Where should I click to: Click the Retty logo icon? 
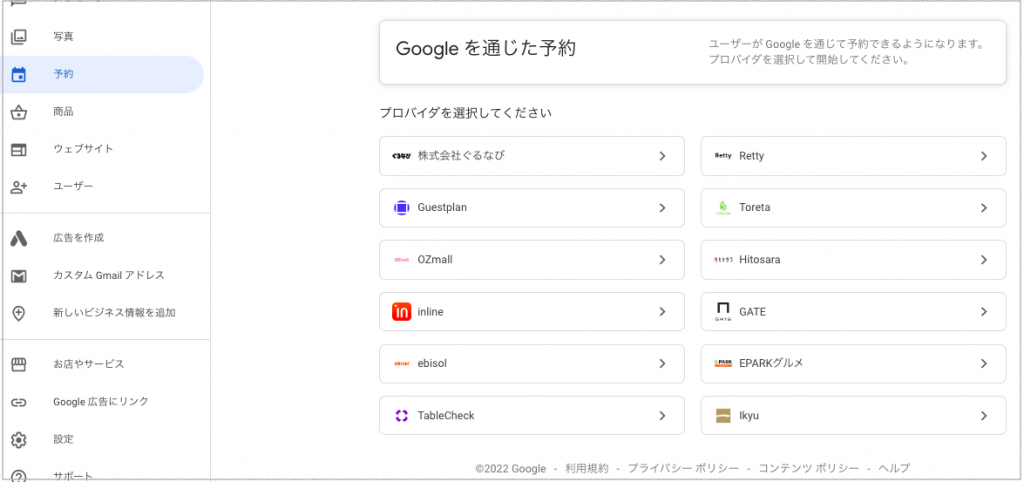[x=723, y=156]
